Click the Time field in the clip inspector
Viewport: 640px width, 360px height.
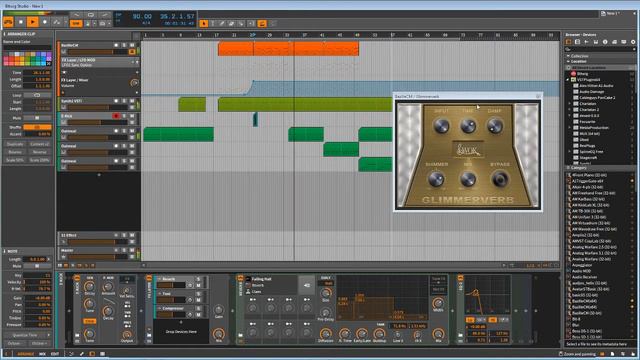(x=37, y=73)
